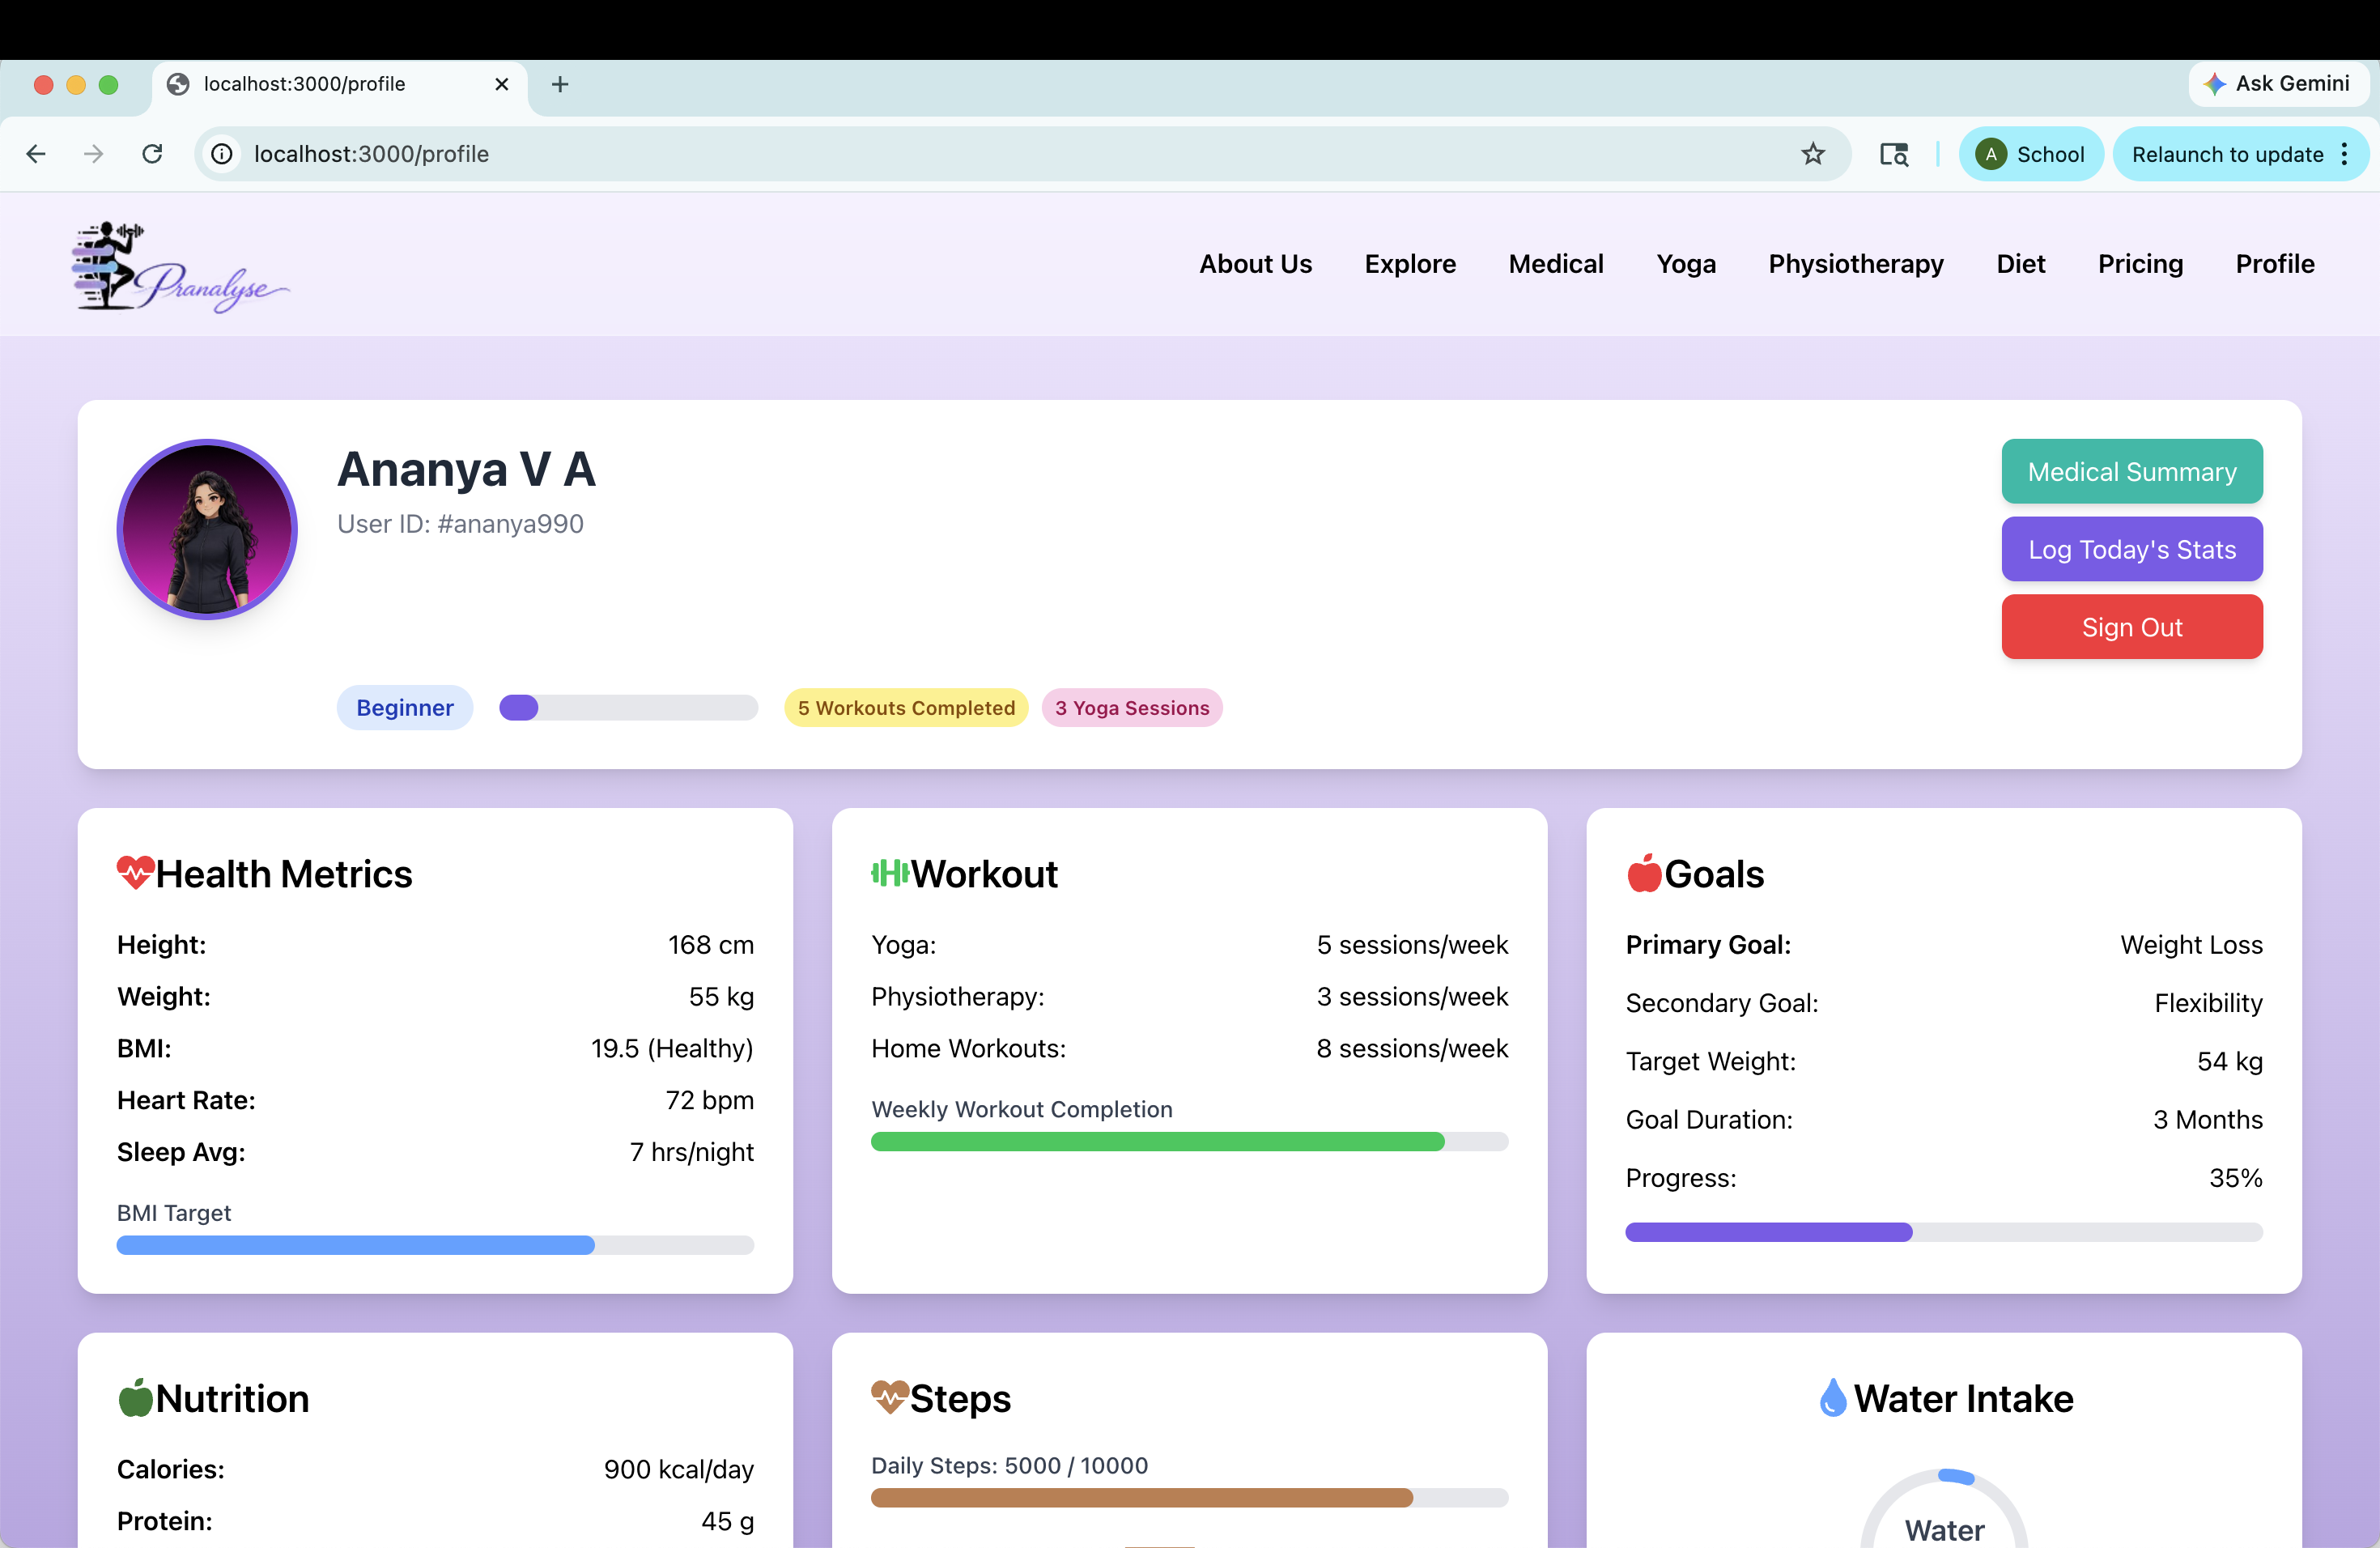Click the Goals red apple icon
This screenshot has width=2380, height=1548.
tap(1644, 873)
